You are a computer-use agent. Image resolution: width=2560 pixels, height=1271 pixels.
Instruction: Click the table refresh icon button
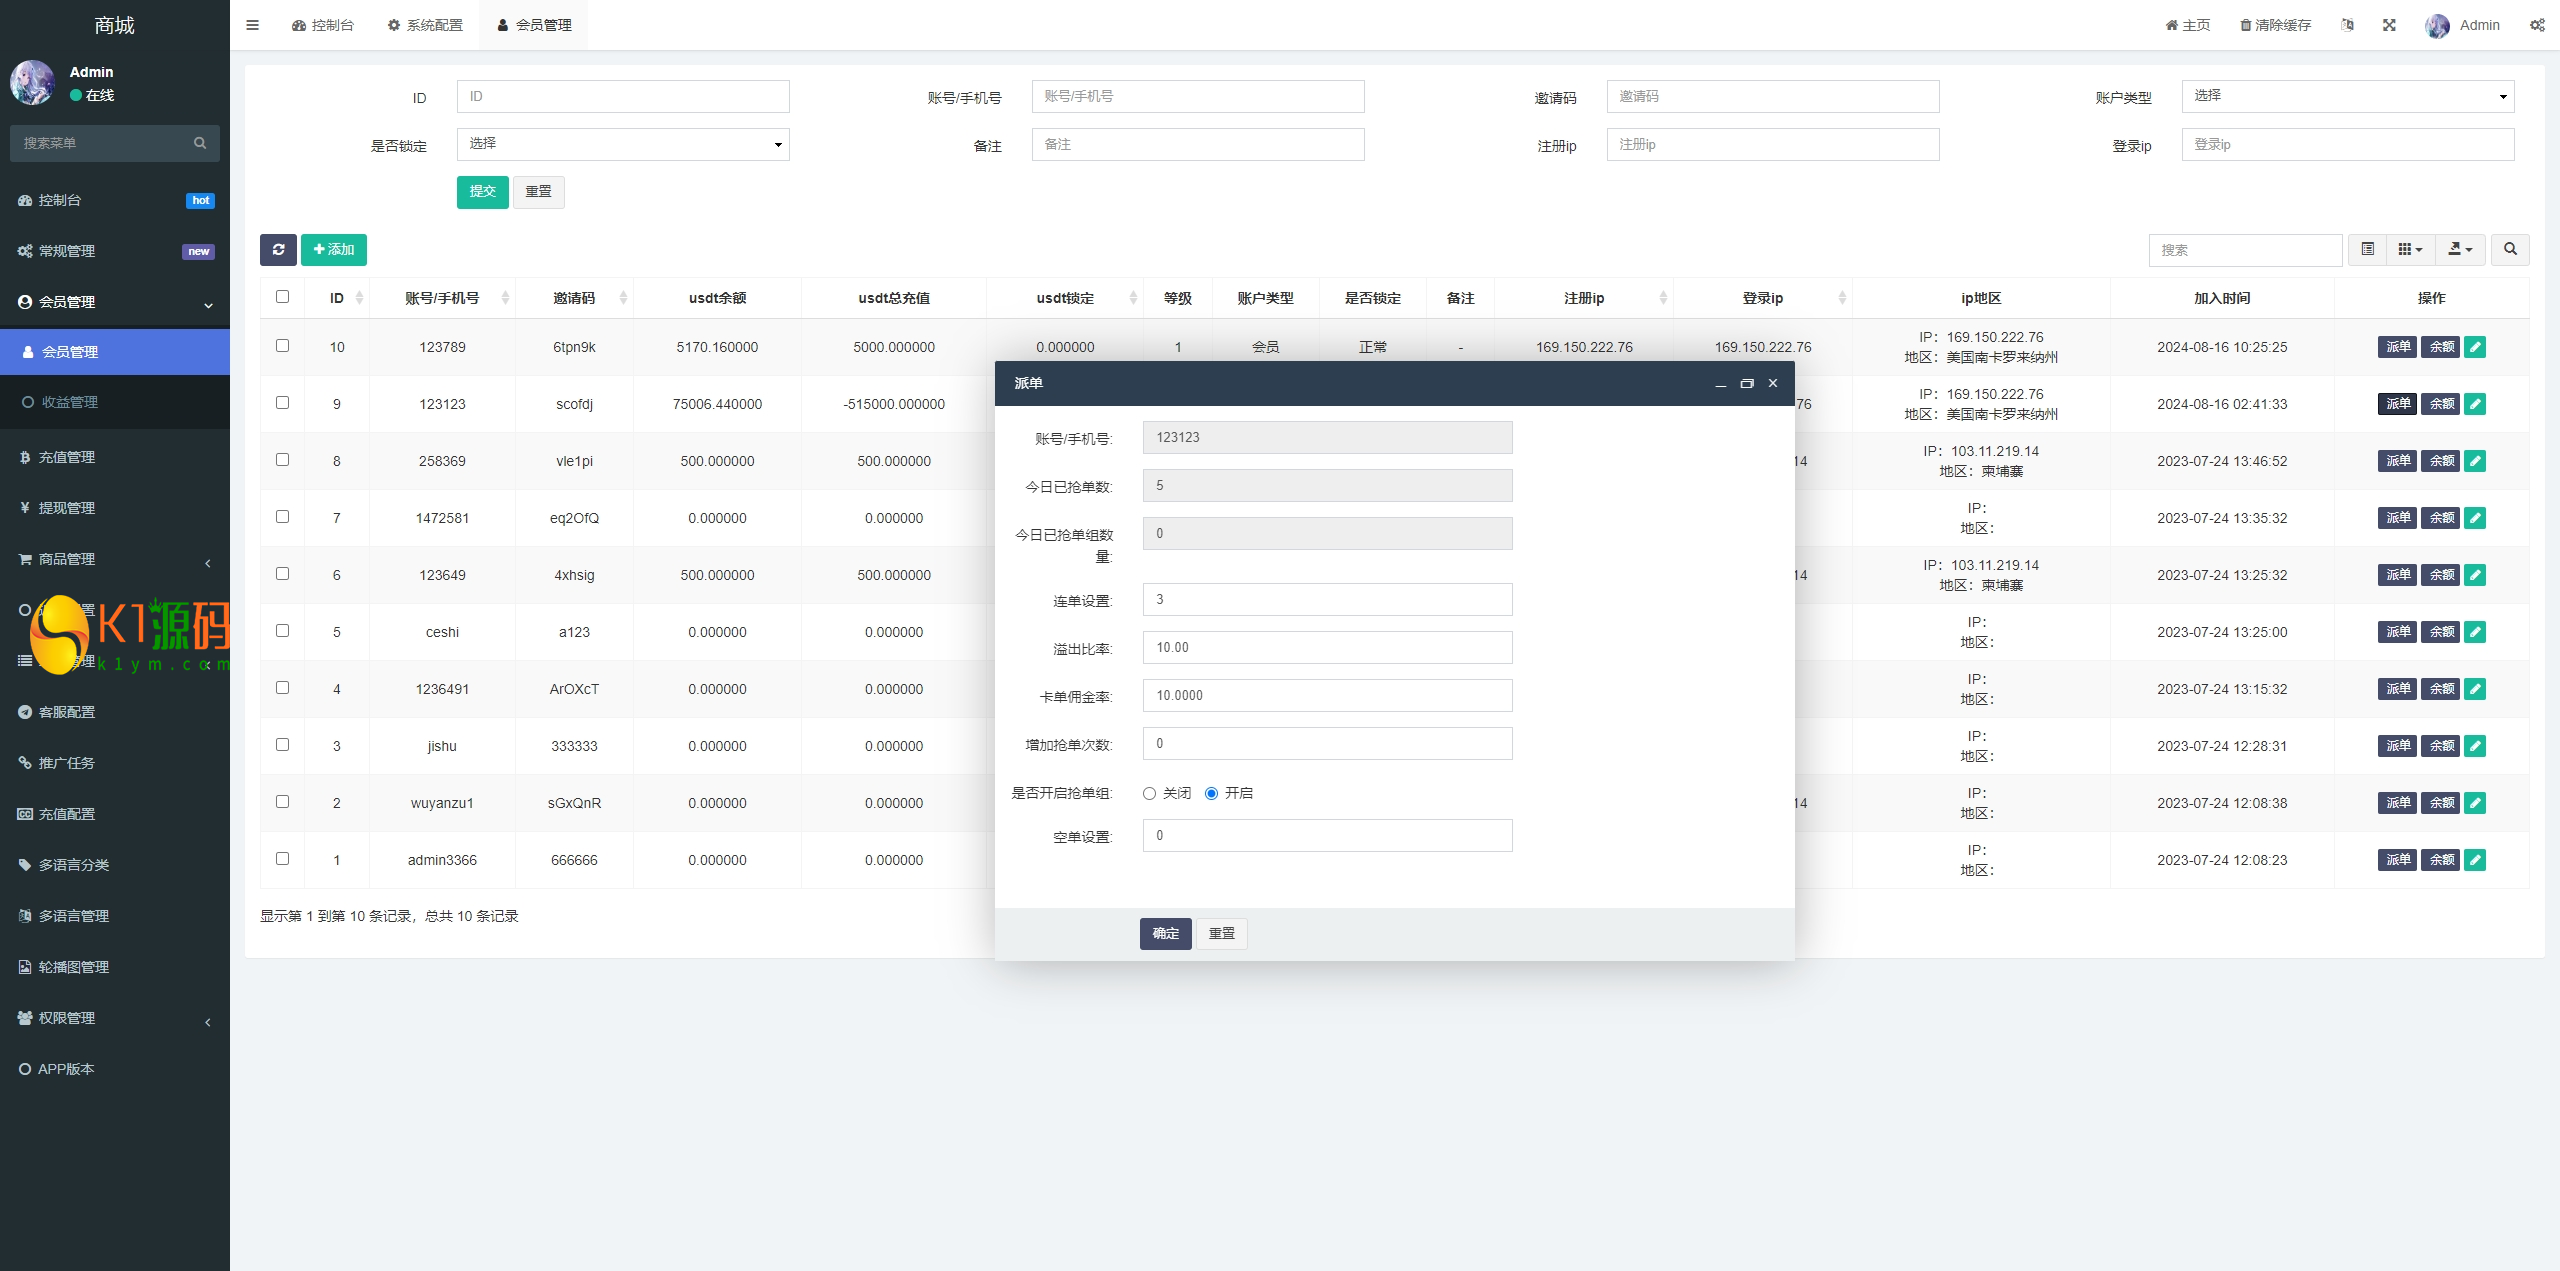[278, 250]
